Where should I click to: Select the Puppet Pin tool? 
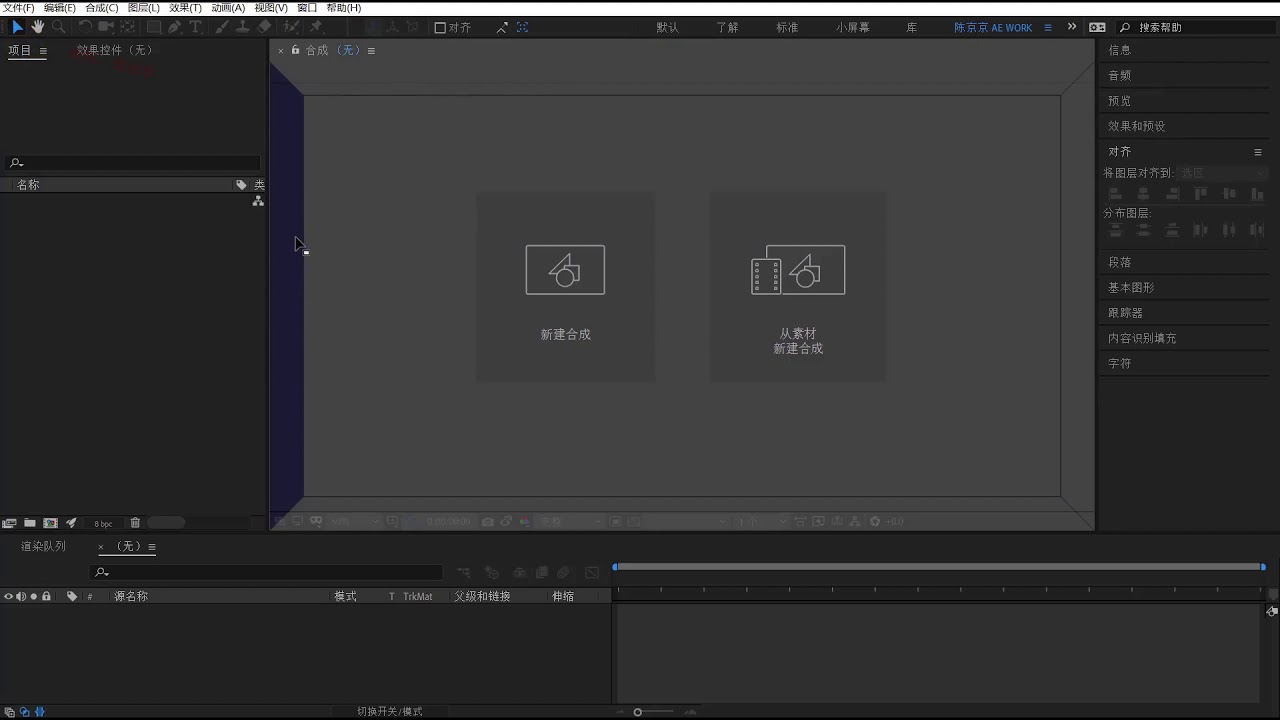(316, 27)
